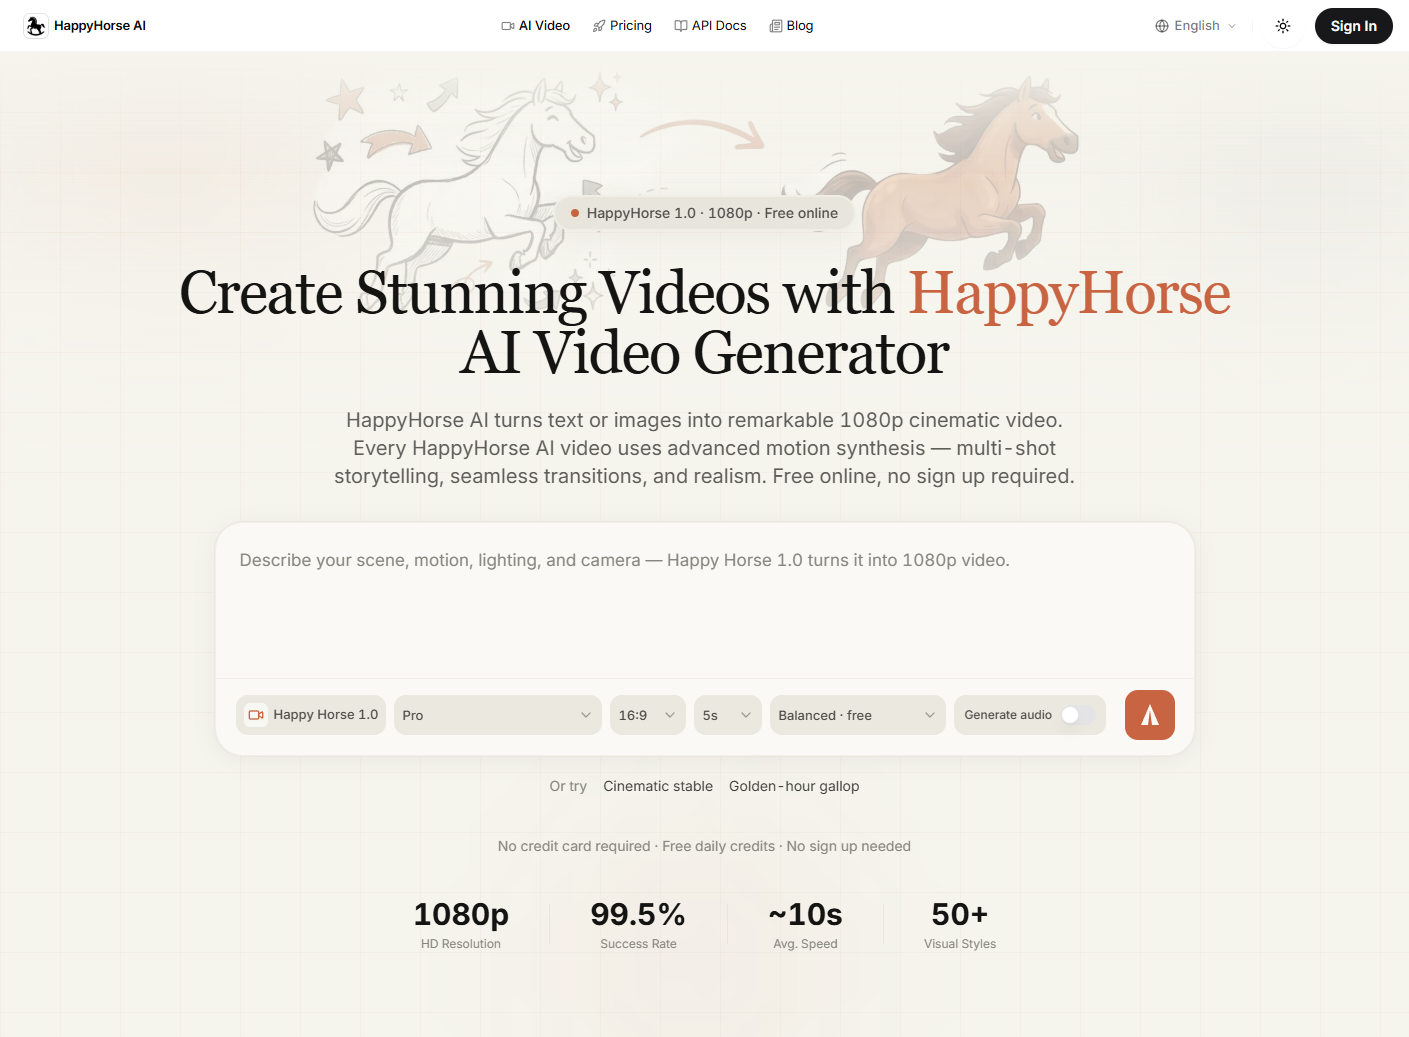Open the Balanced · free mode dropdown
1409x1037 pixels.
point(856,715)
